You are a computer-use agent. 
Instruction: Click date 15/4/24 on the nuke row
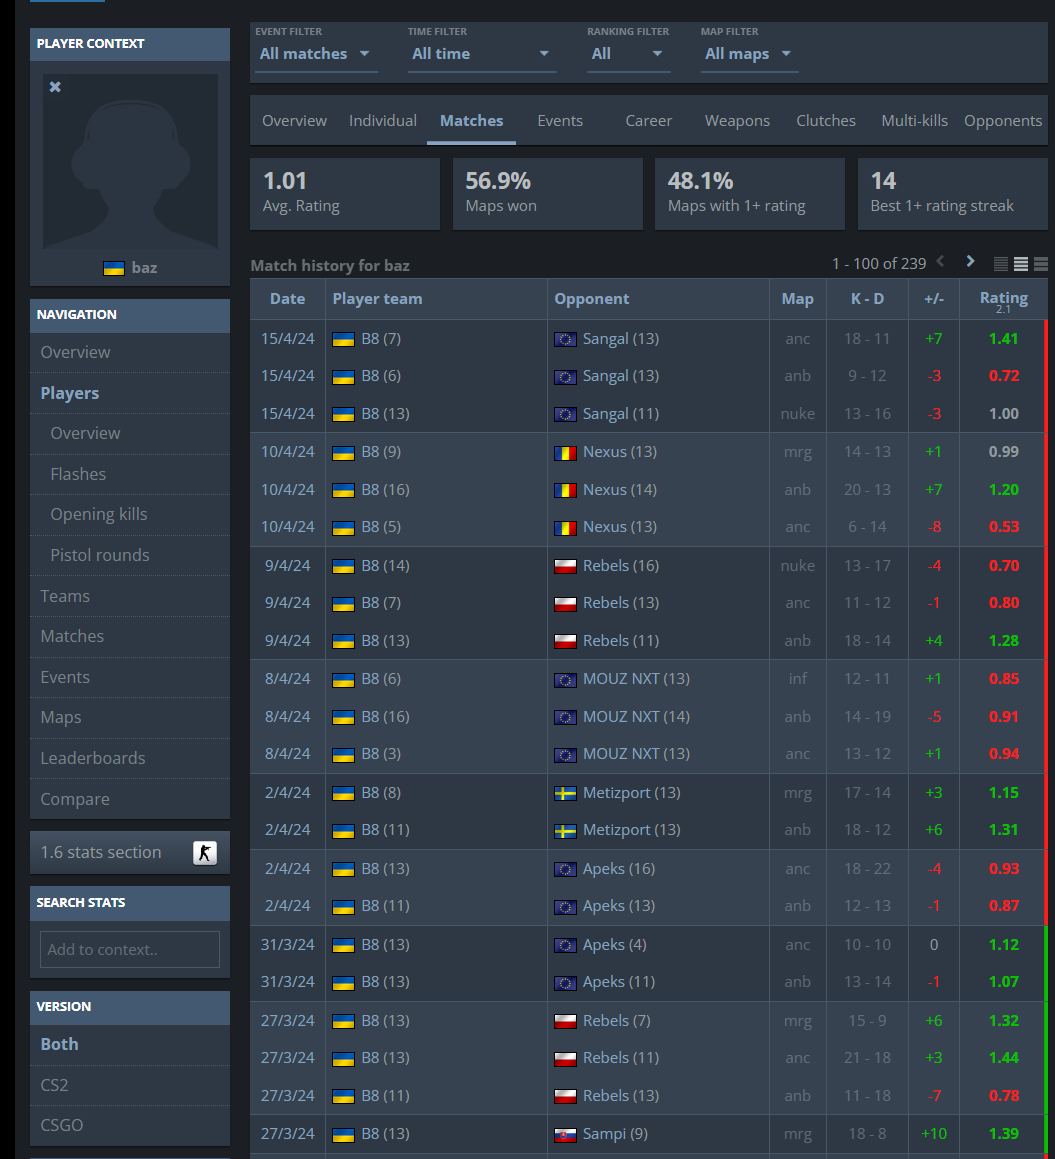(x=288, y=414)
